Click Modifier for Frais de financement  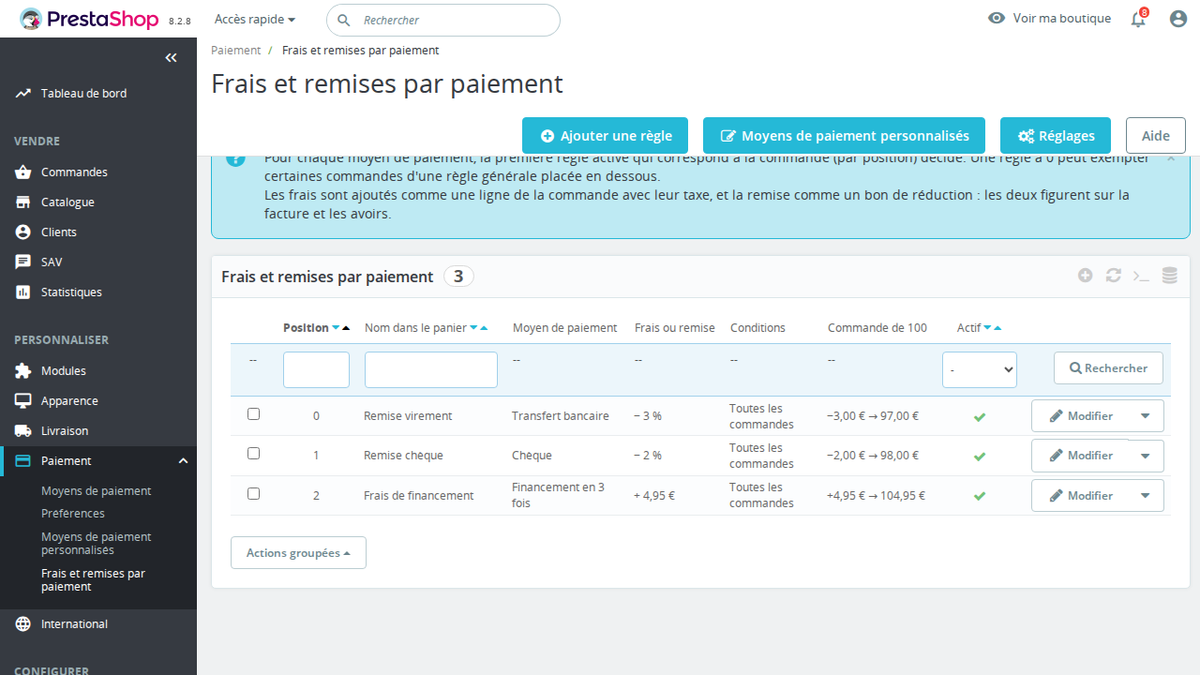click(x=1080, y=496)
